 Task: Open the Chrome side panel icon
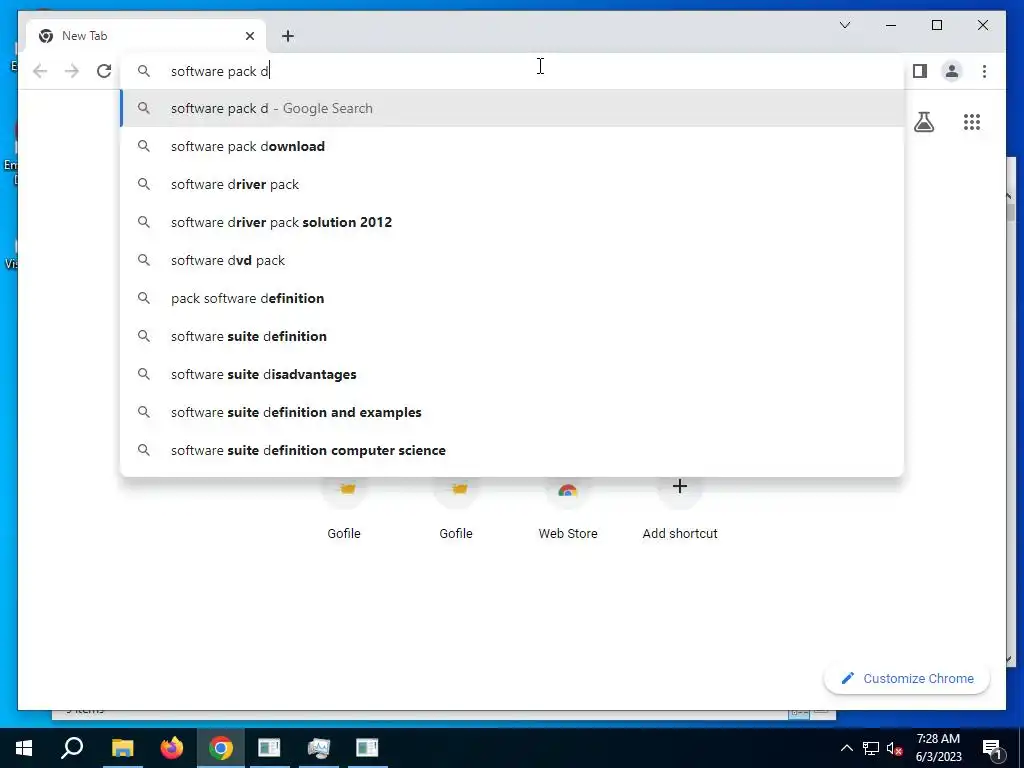[x=920, y=71]
